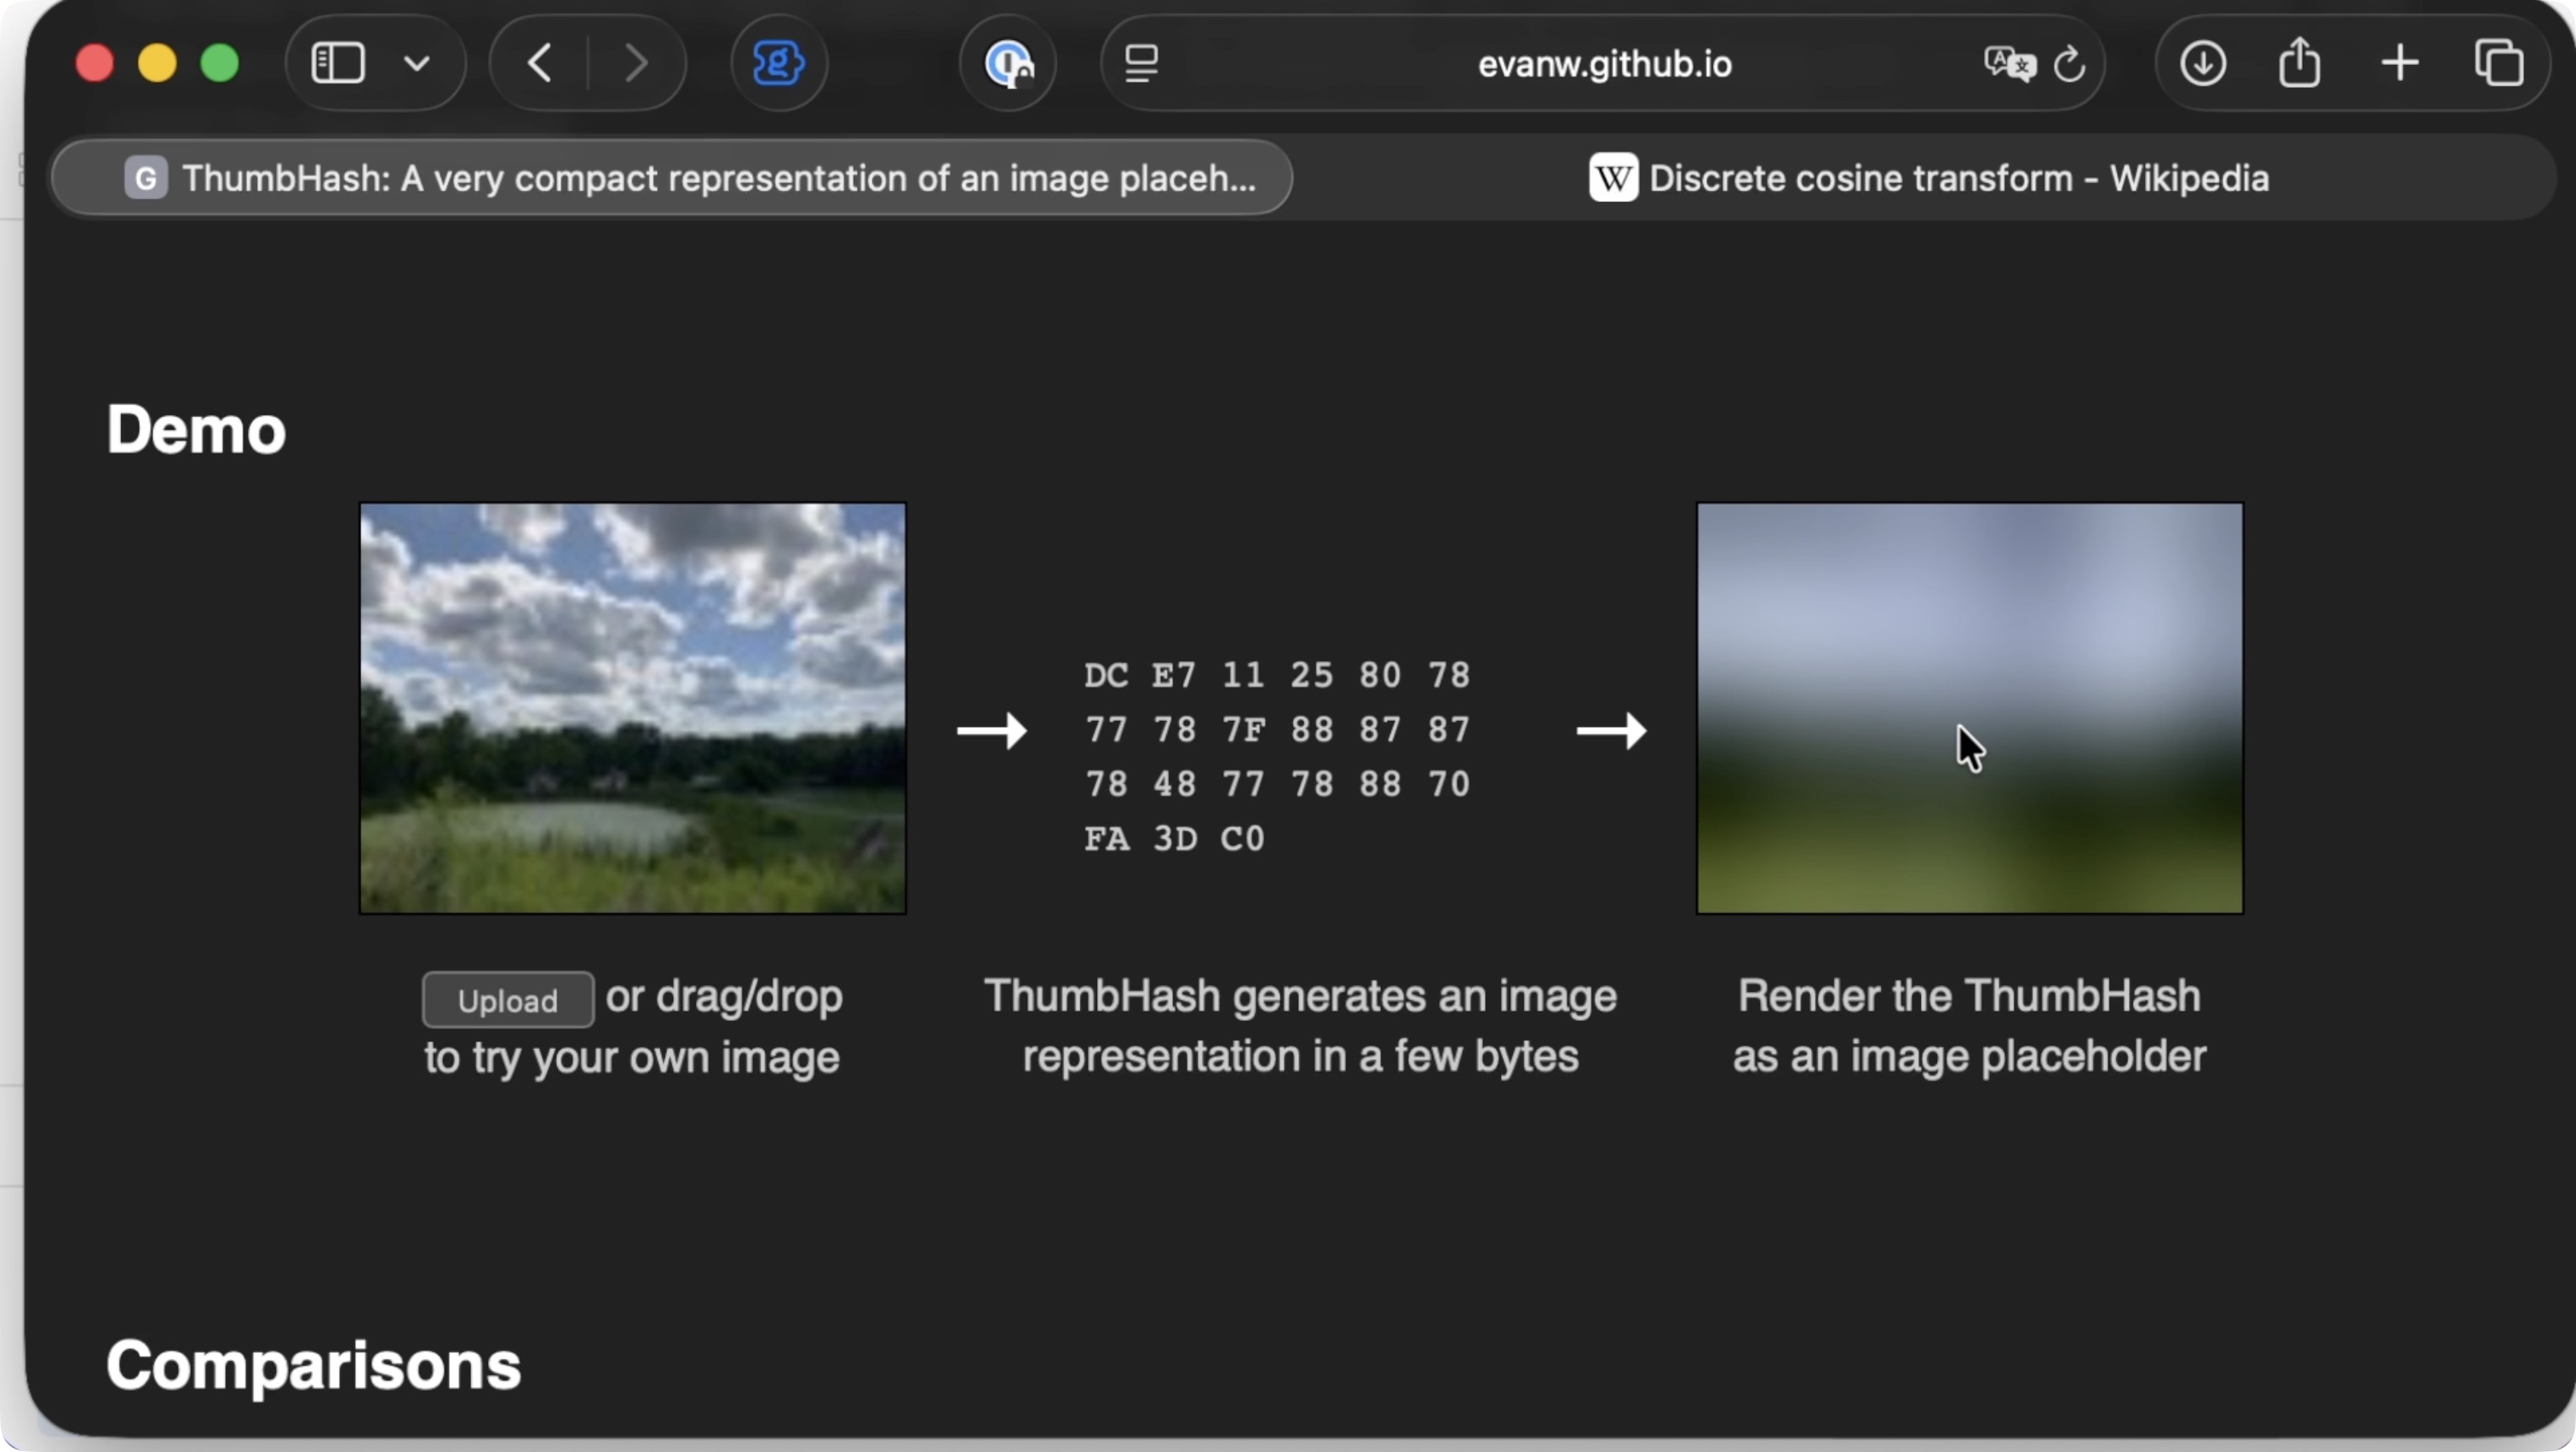
Task: Open the page Reader menu icon
Action: [1141, 64]
